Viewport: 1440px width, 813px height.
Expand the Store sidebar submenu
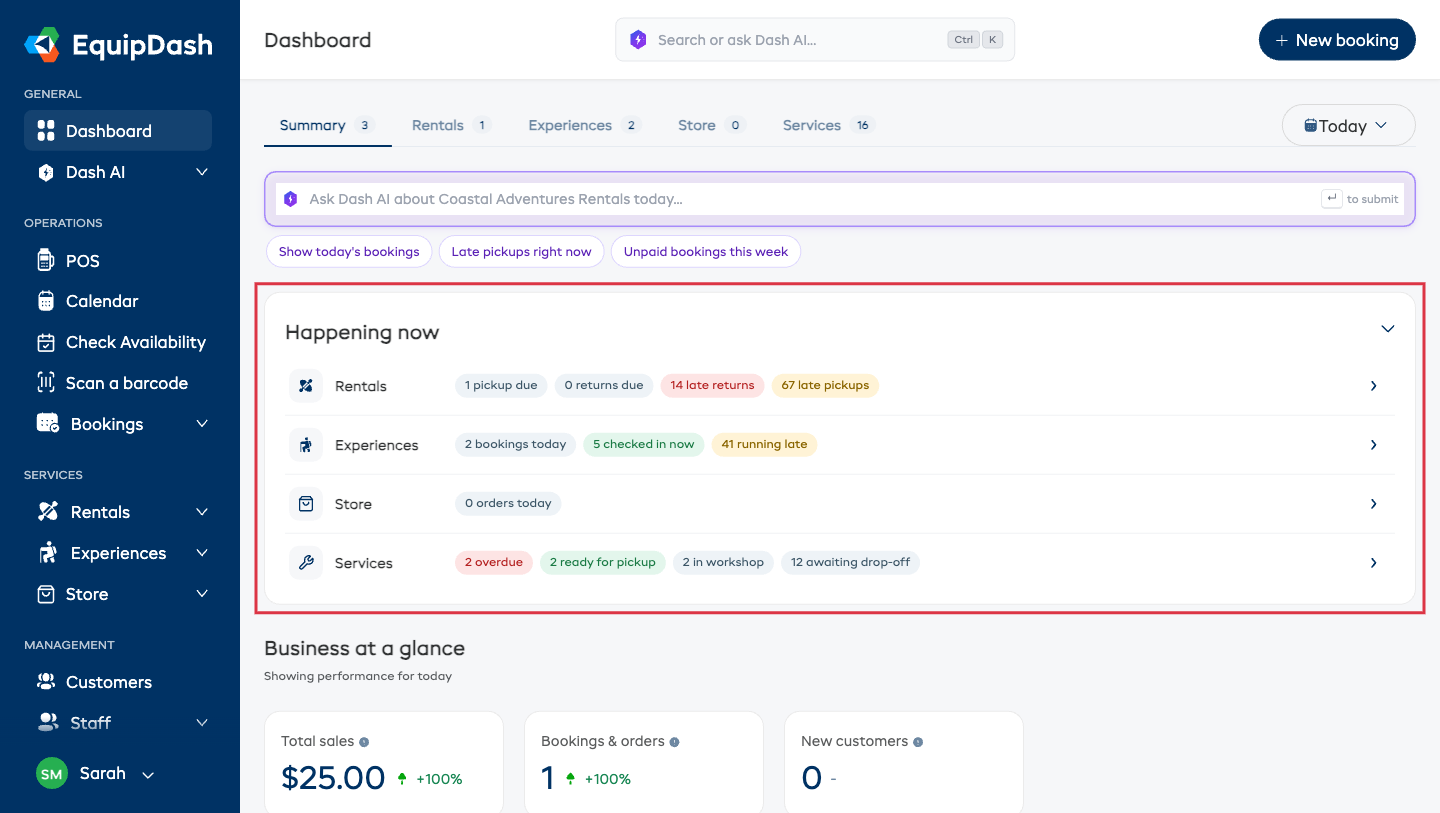pyautogui.click(x=202, y=594)
